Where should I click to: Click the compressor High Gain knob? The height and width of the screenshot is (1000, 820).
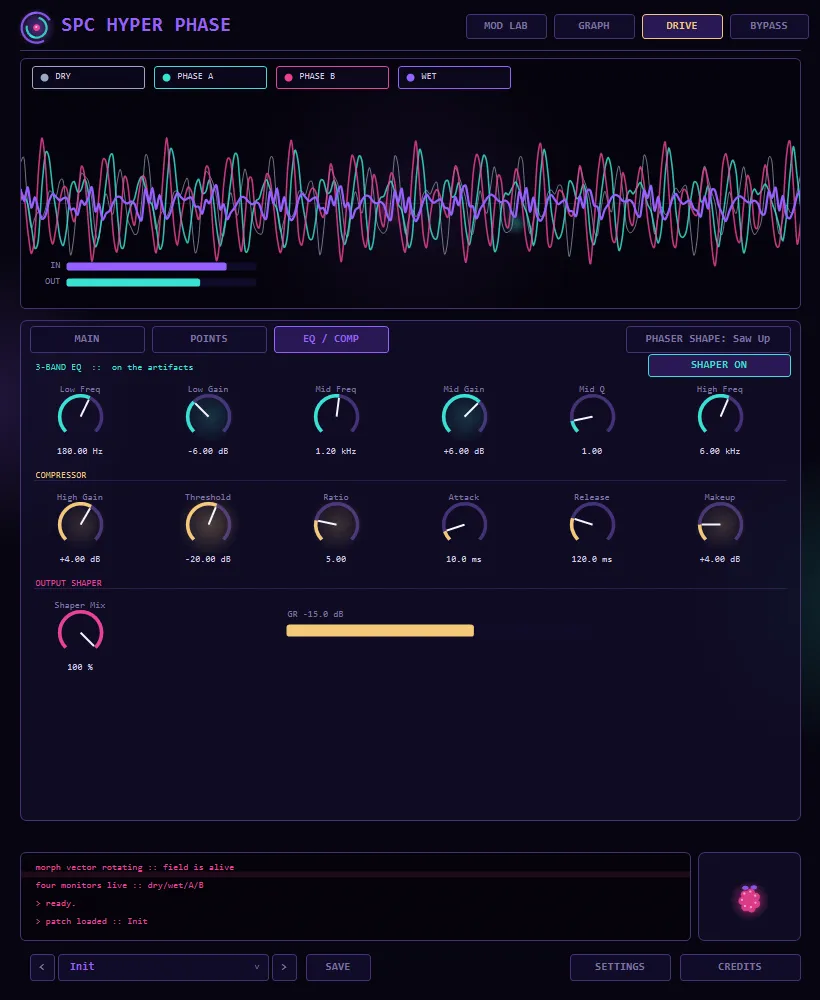[x=80, y=524]
